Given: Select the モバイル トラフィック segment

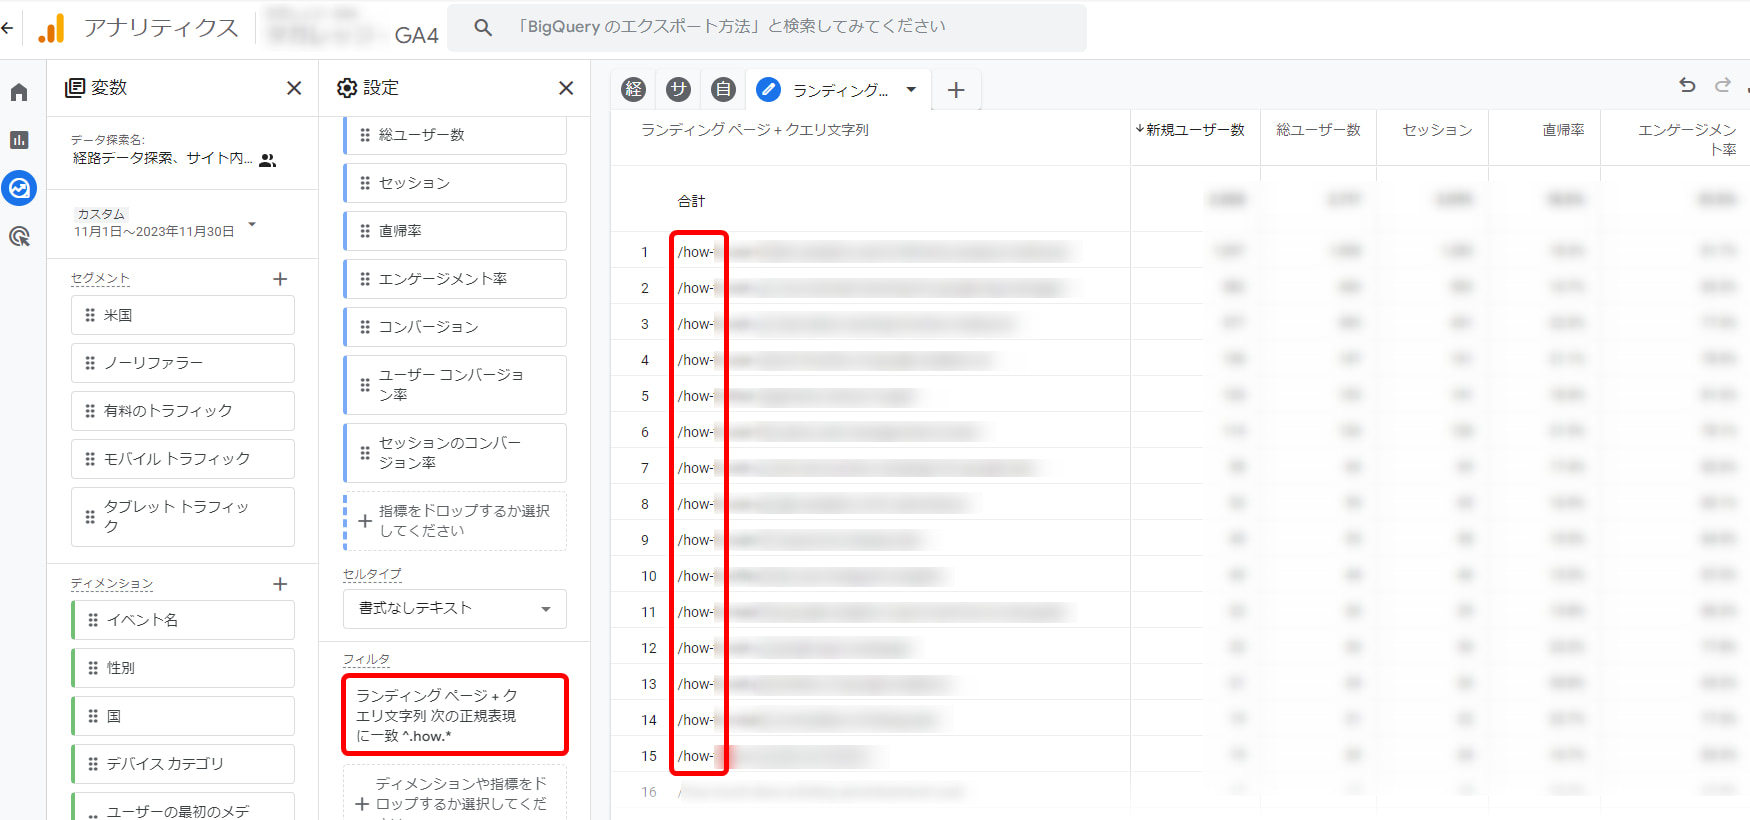Looking at the screenshot, I should tap(183, 459).
